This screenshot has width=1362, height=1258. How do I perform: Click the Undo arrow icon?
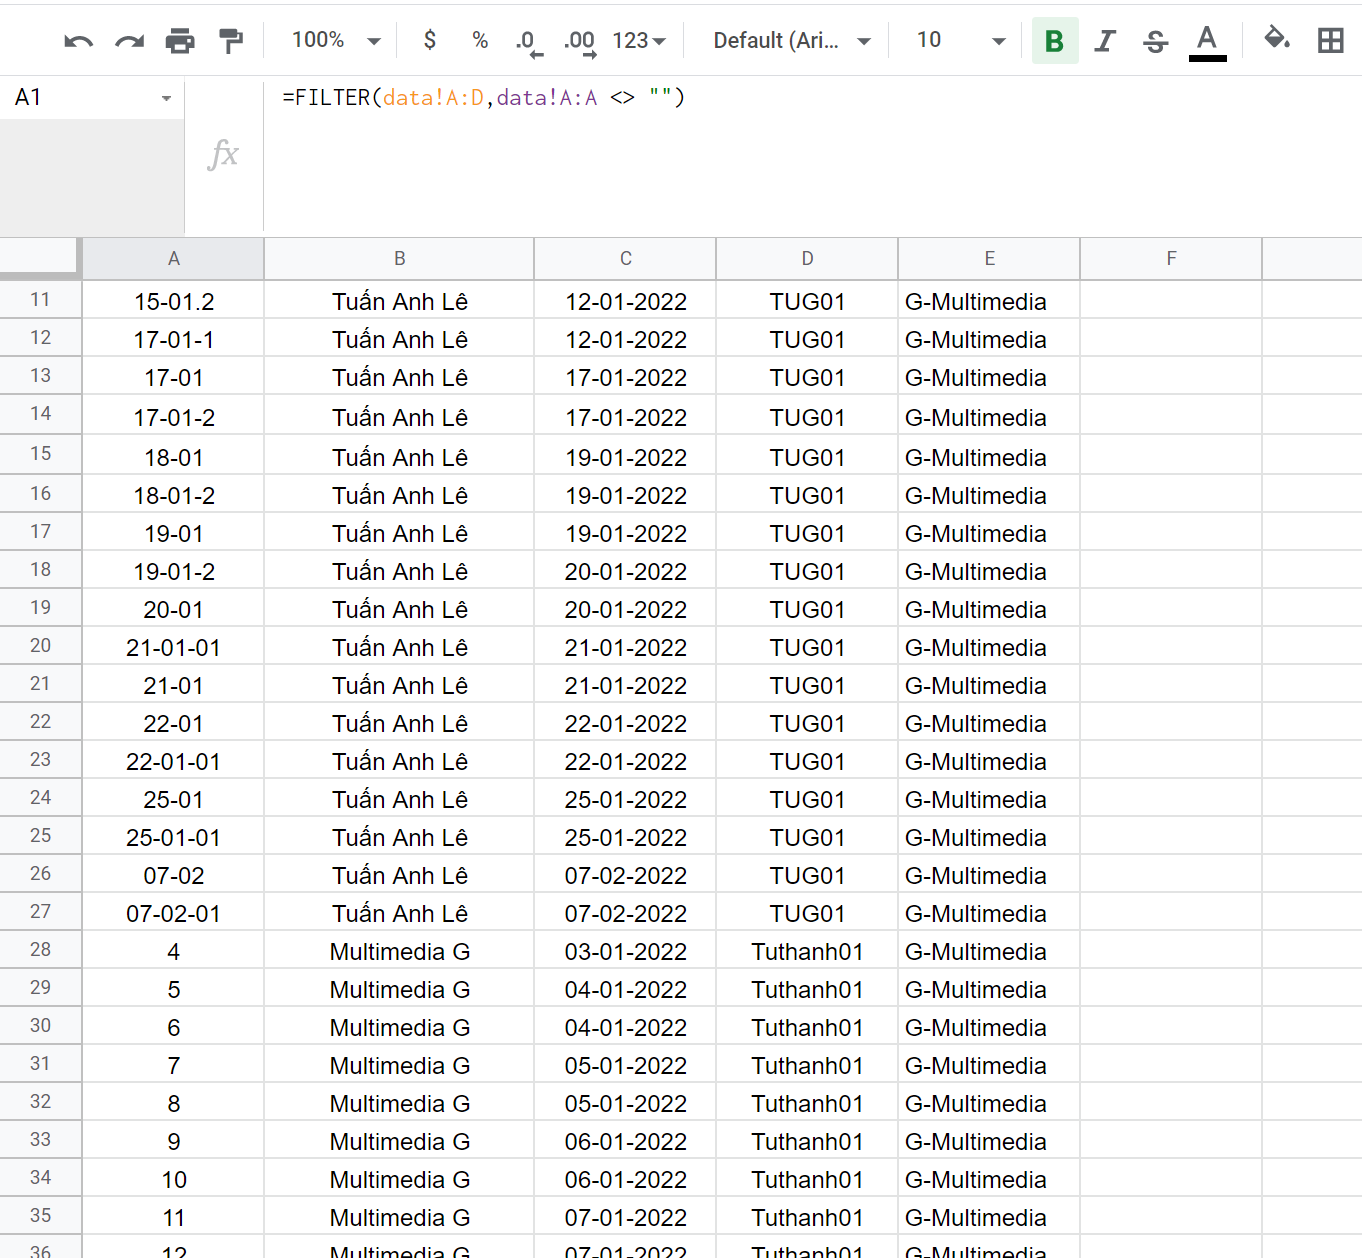tap(78, 41)
